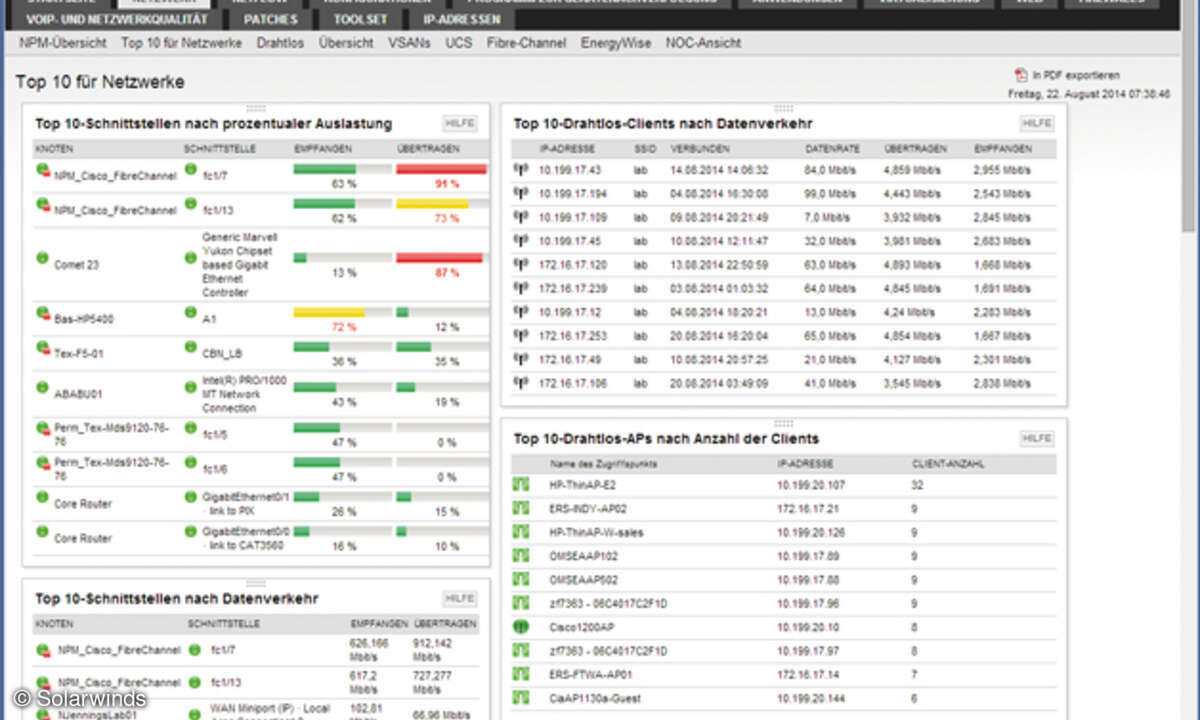Open the UCS submenu item
This screenshot has height=720, width=1200.
point(459,43)
